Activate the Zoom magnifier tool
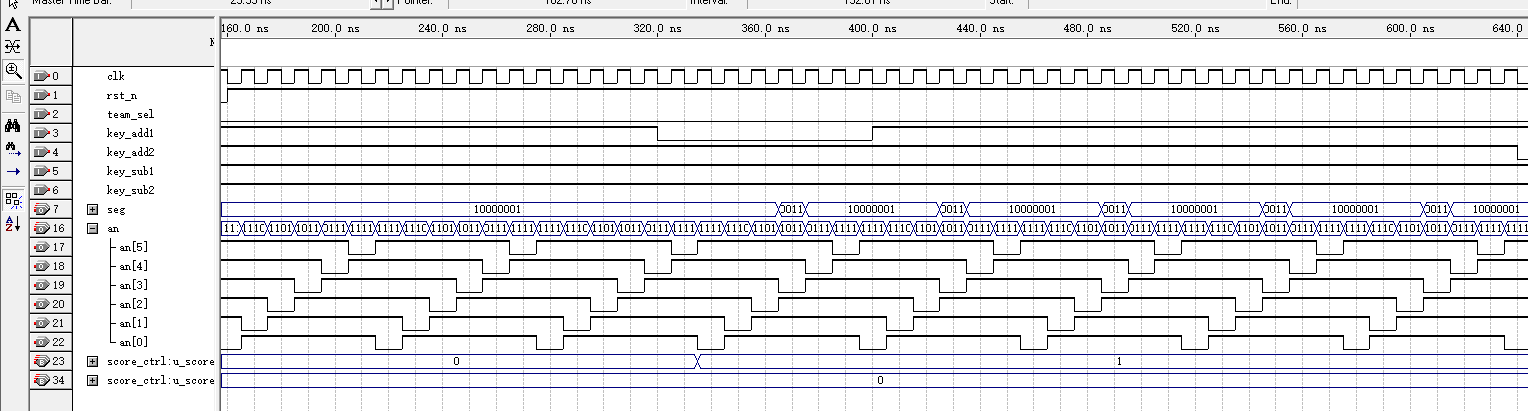1528x411 pixels. [x=13, y=70]
